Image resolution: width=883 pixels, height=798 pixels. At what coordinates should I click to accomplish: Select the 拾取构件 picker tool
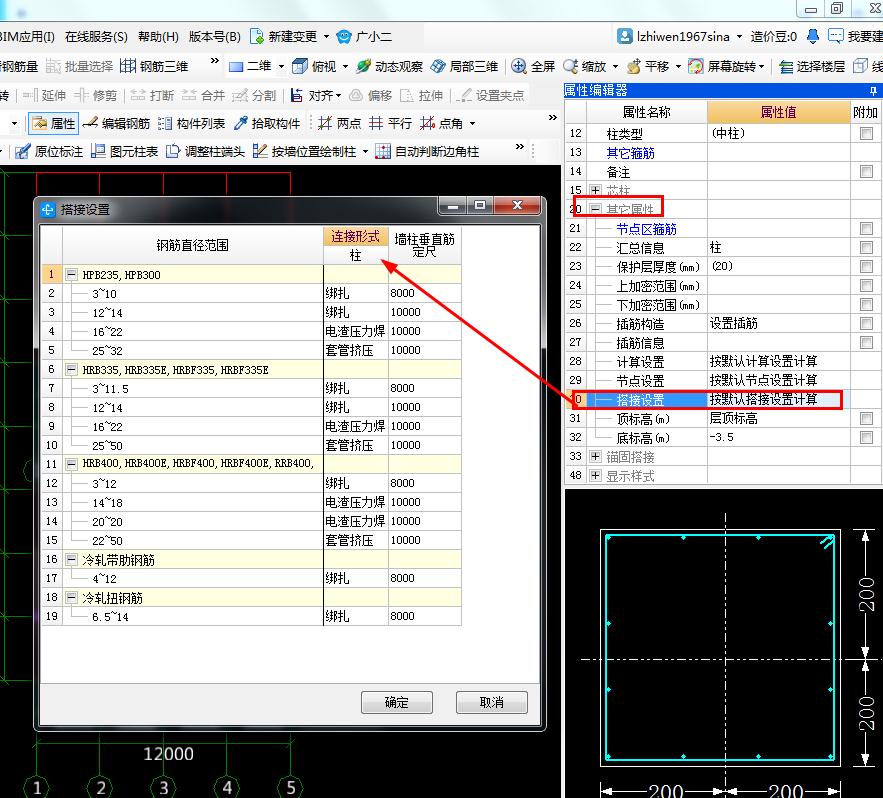(x=267, y=123)
